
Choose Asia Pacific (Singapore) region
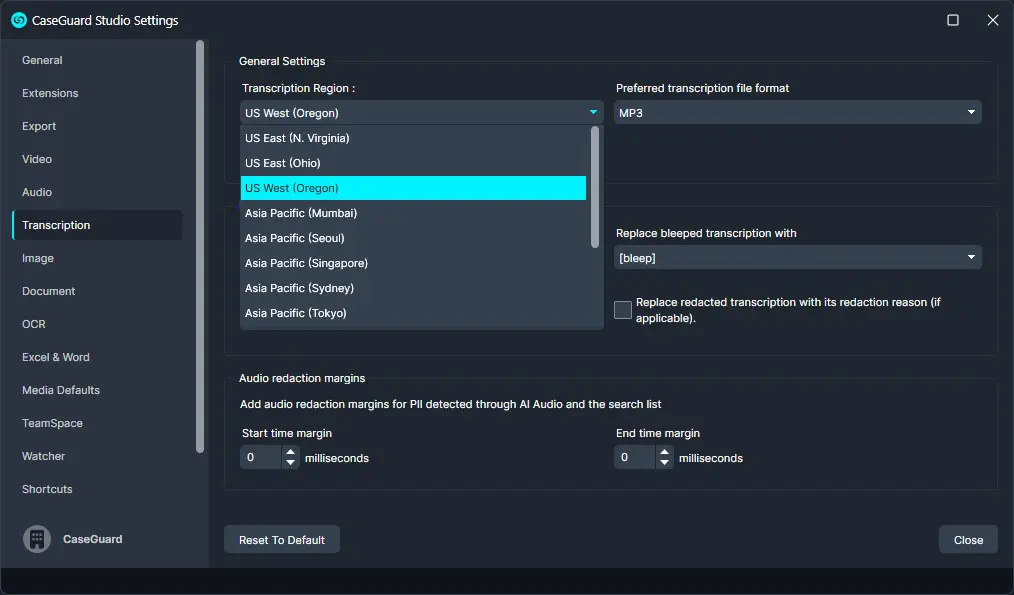[413, 263]
